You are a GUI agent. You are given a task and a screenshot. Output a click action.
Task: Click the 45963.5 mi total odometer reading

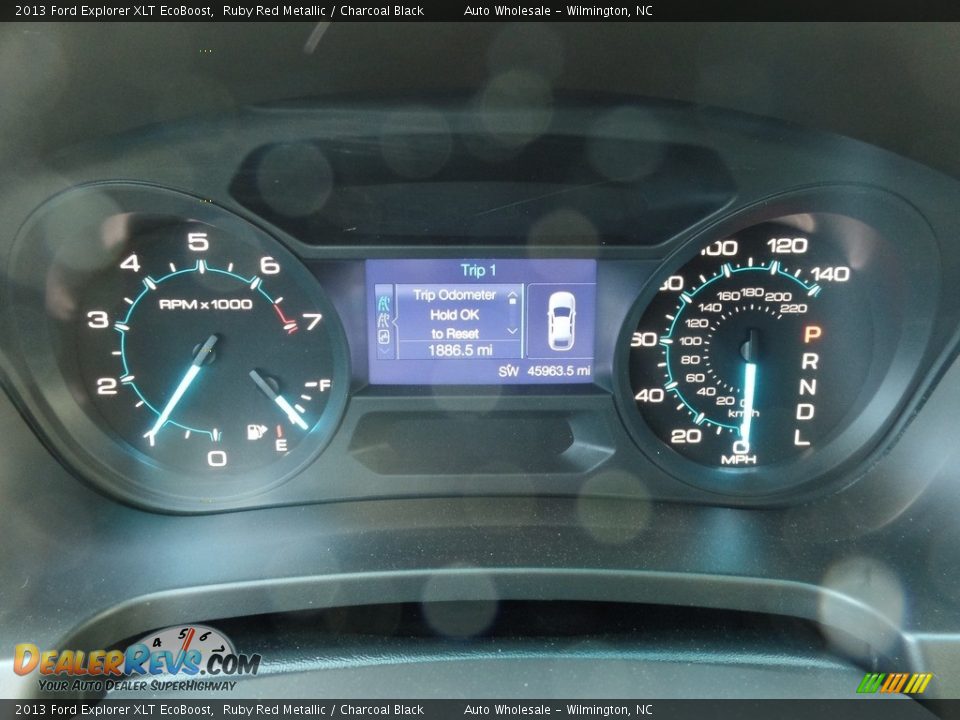pyautogui.click(x=558, y=371)
